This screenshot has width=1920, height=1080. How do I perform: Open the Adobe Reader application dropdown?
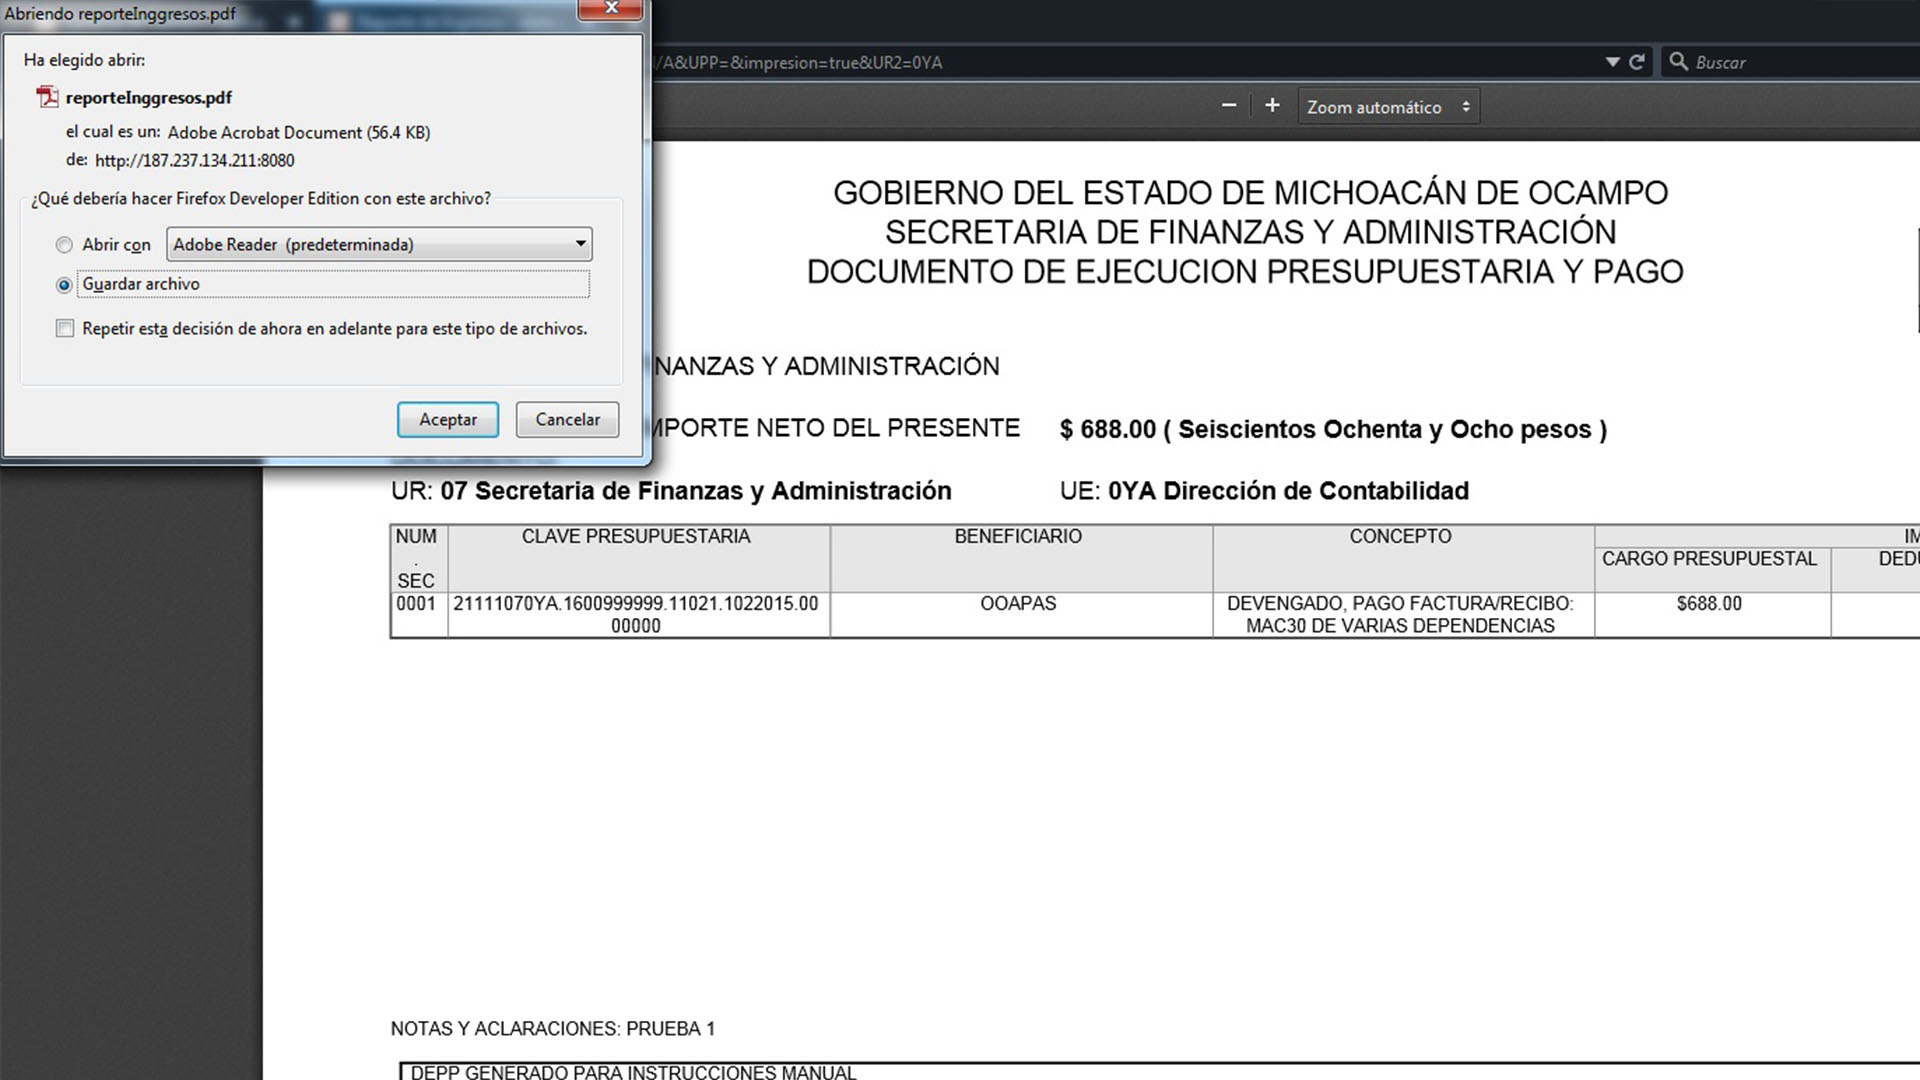coord(379,244)
